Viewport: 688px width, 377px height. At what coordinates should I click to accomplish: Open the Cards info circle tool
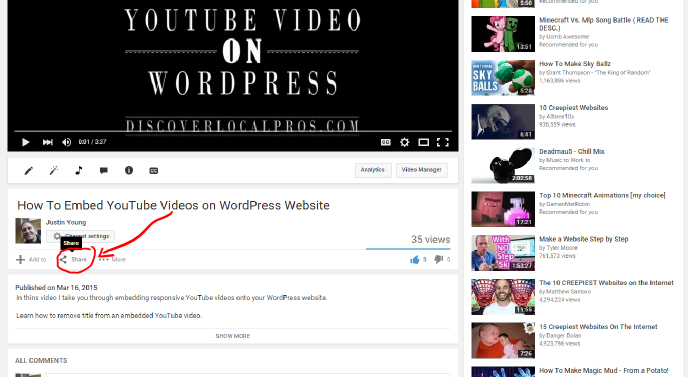pyautogui.click(x=129, y=170)
